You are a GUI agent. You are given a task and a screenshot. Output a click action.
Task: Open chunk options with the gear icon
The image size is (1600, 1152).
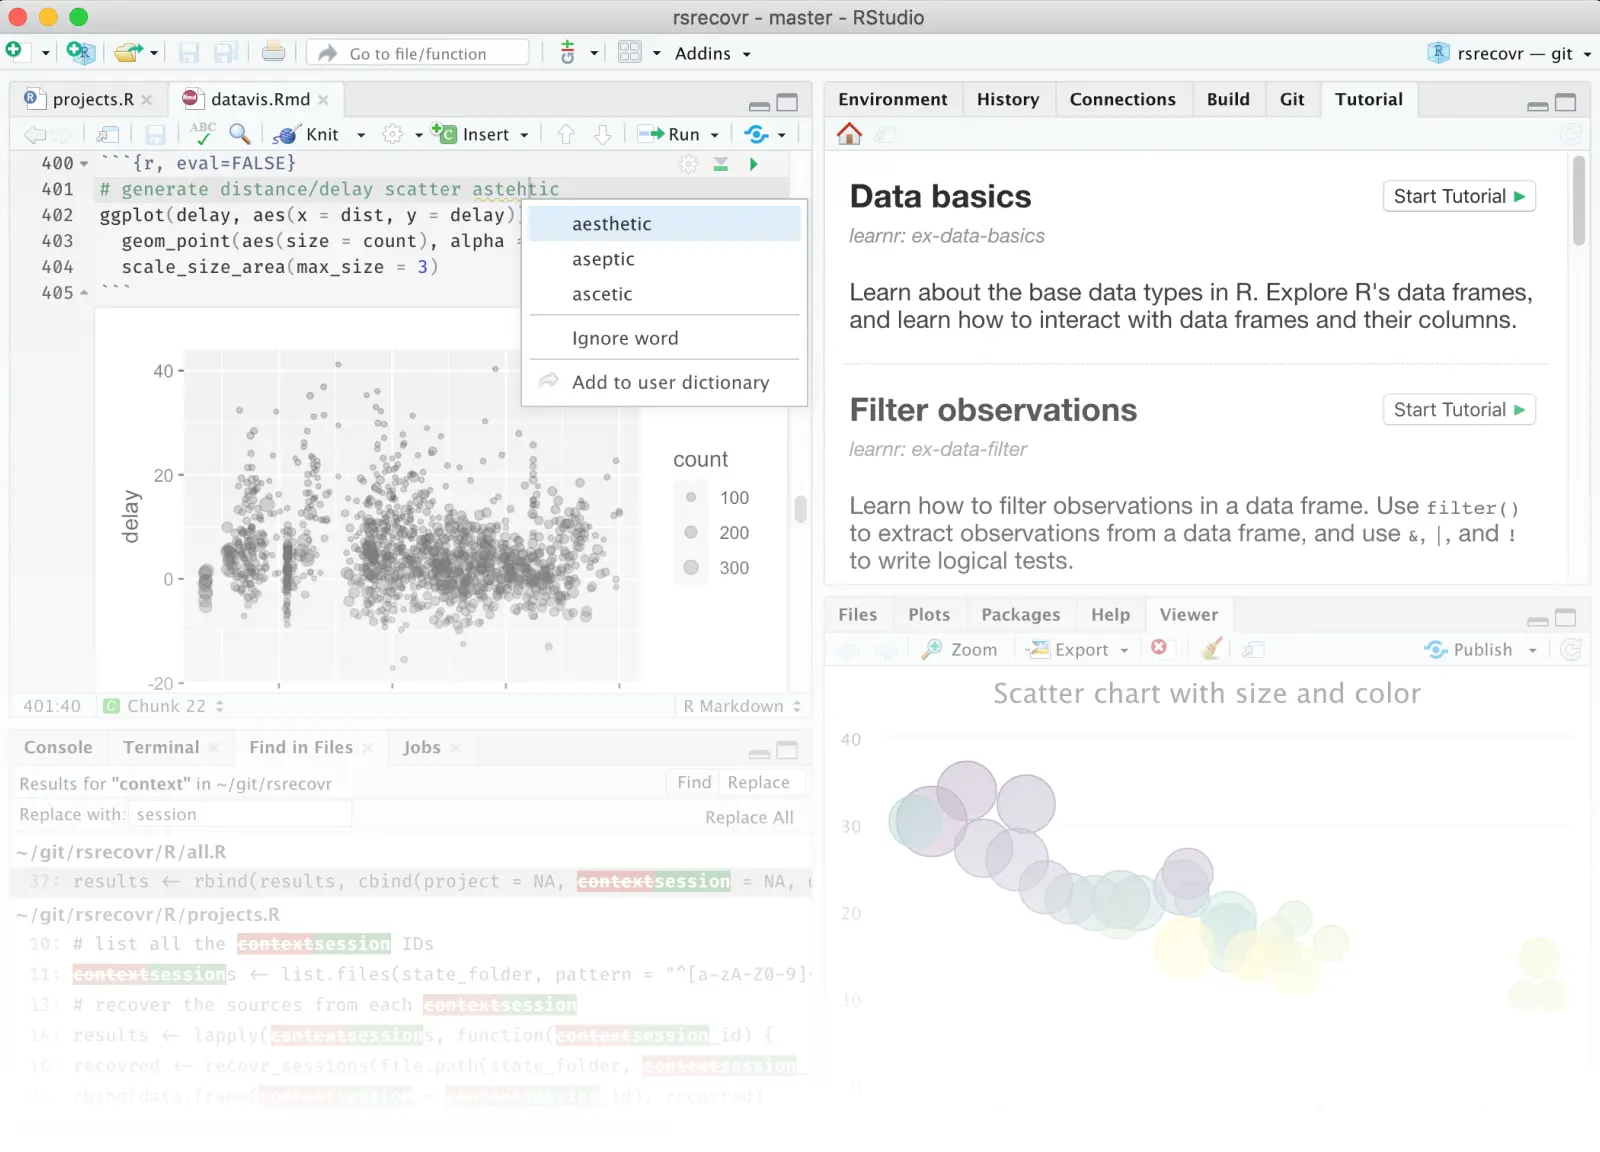[x=688, y=164]
